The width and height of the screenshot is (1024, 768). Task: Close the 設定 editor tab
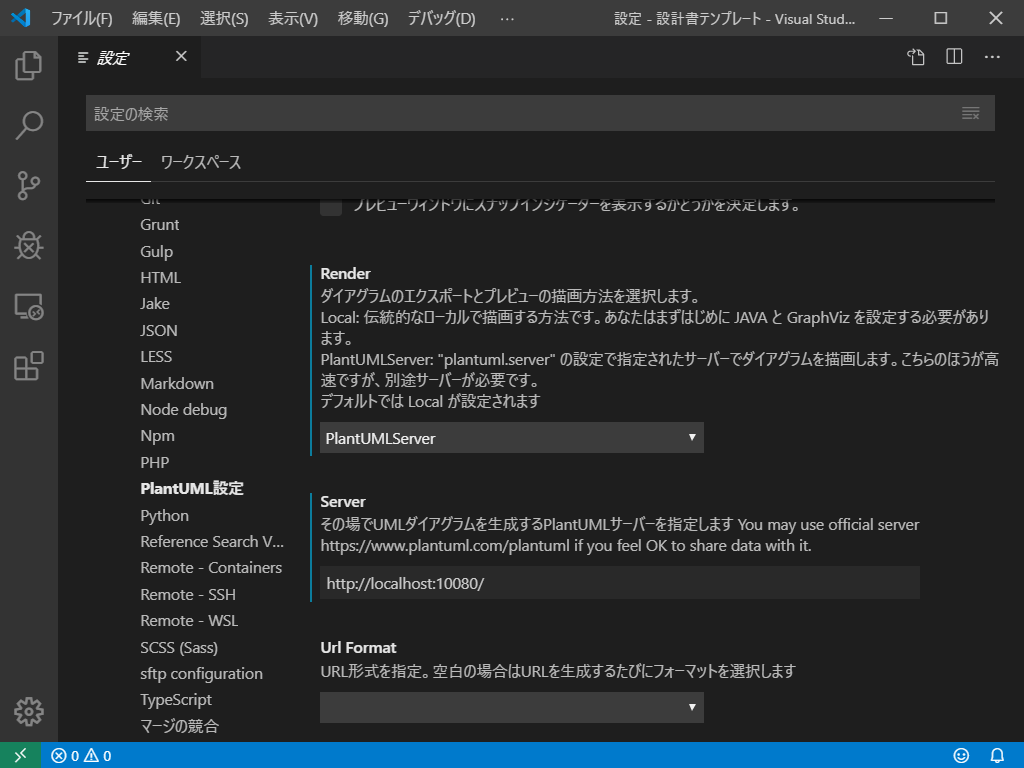181,57
